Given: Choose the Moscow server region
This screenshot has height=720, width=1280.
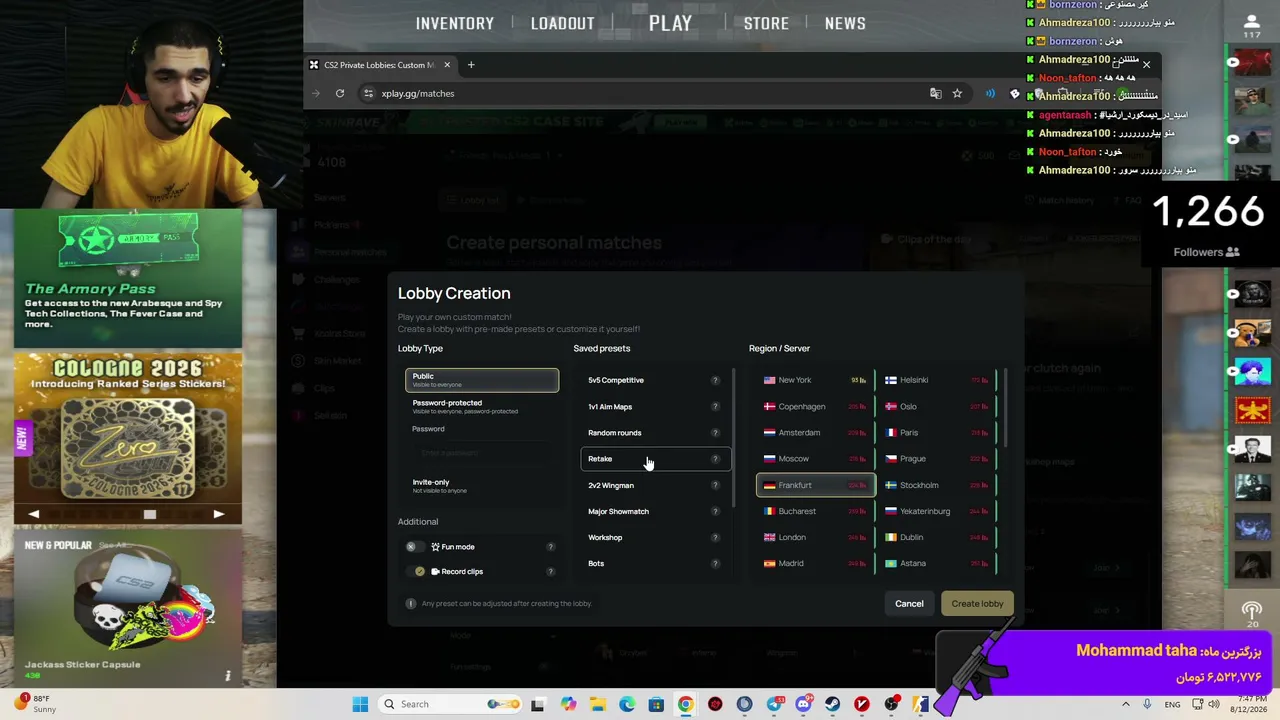Looking at the screenshot, I should pyautogui.click(x=815, y=459).
